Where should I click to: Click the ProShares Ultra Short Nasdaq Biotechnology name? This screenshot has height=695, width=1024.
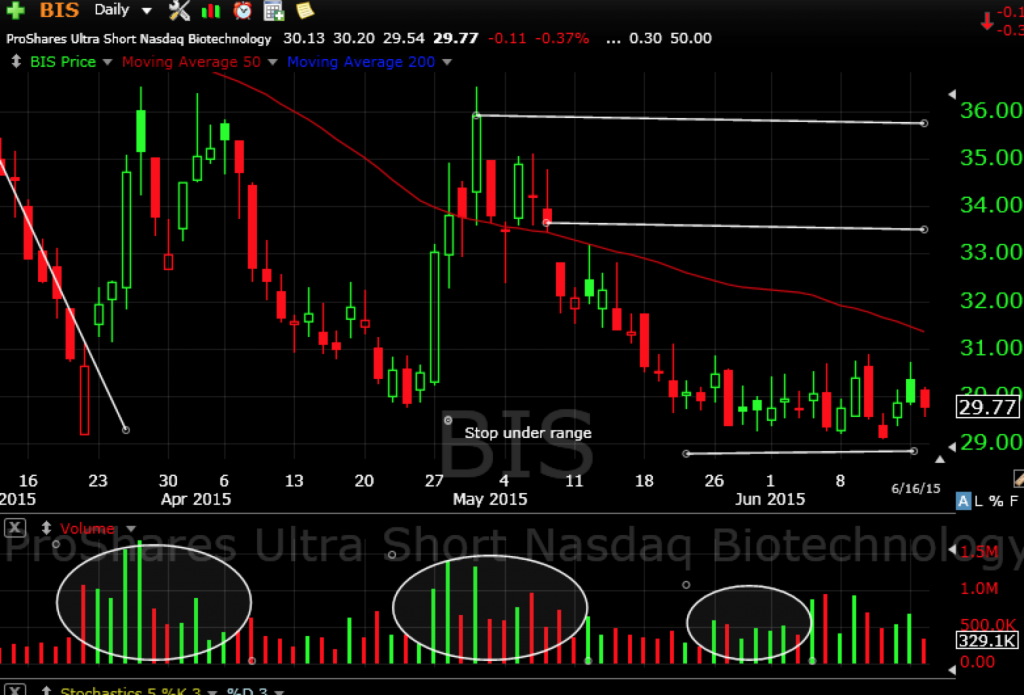(x=138, y=39)
